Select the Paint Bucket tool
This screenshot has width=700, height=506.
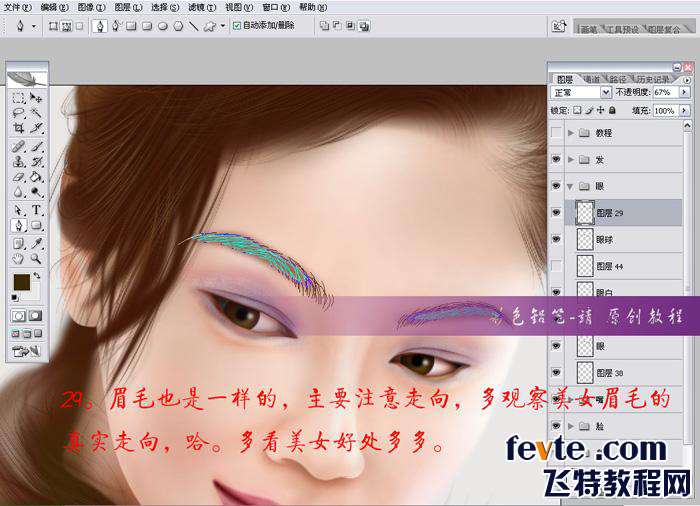point(36,177)
